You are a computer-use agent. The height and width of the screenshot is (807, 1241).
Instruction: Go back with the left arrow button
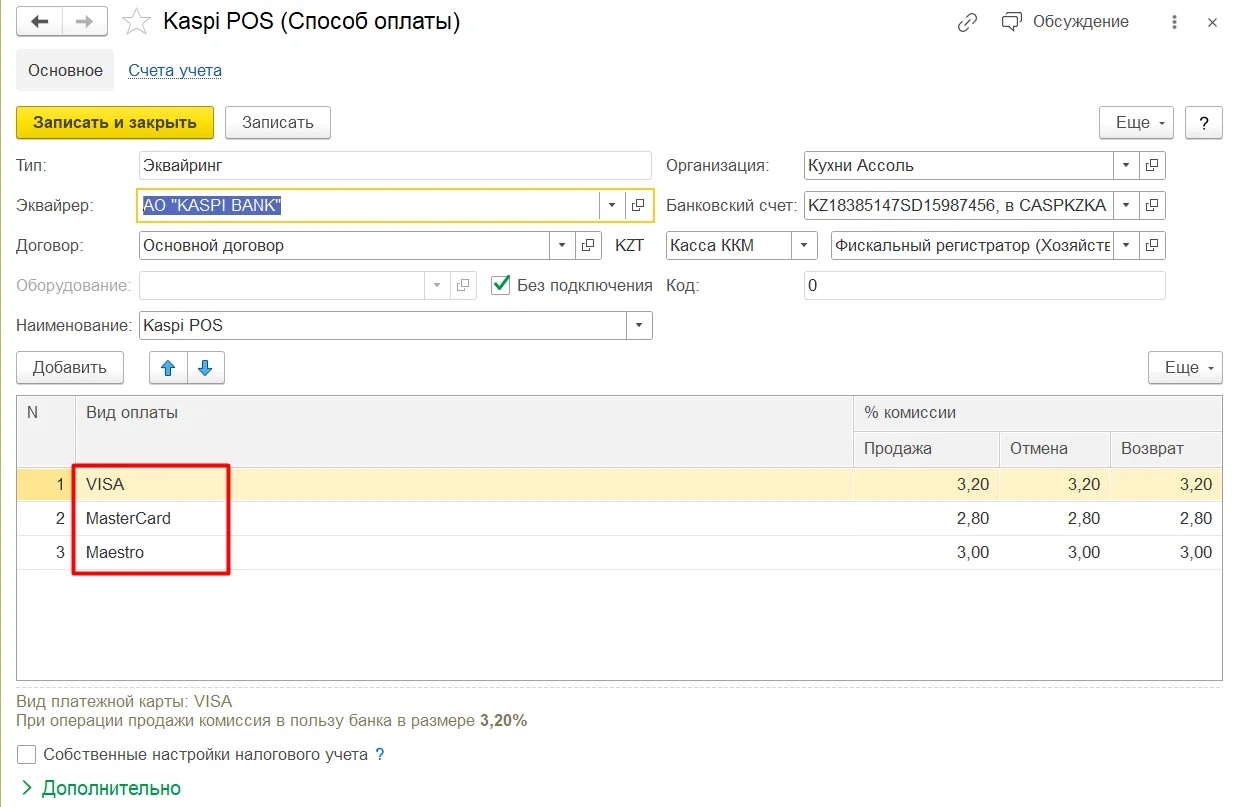click(40, 22)
